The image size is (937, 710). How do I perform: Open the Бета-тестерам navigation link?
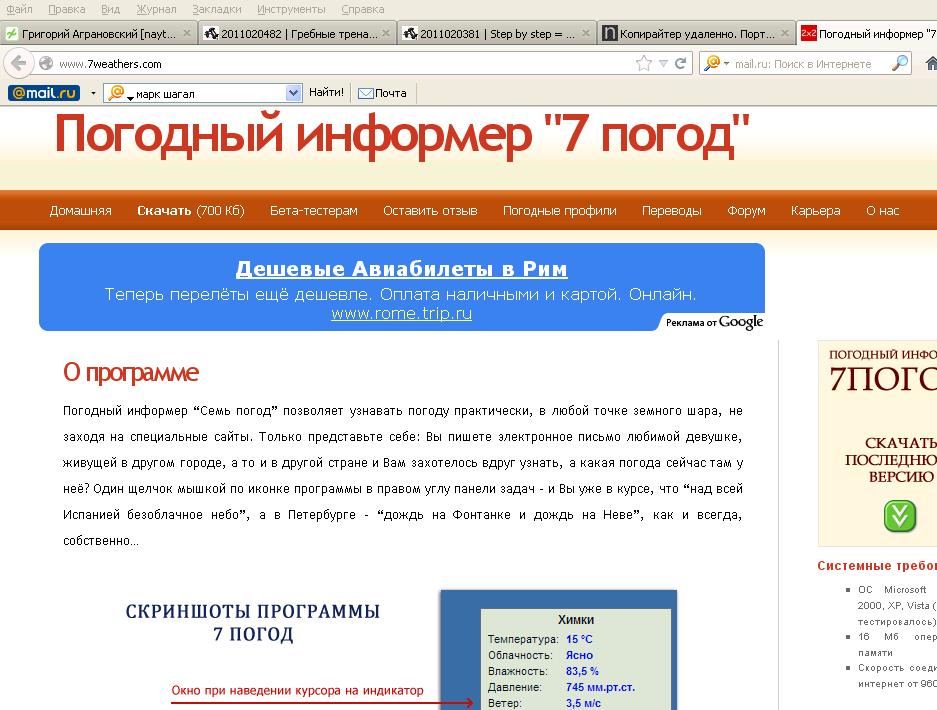pos(314,210)
